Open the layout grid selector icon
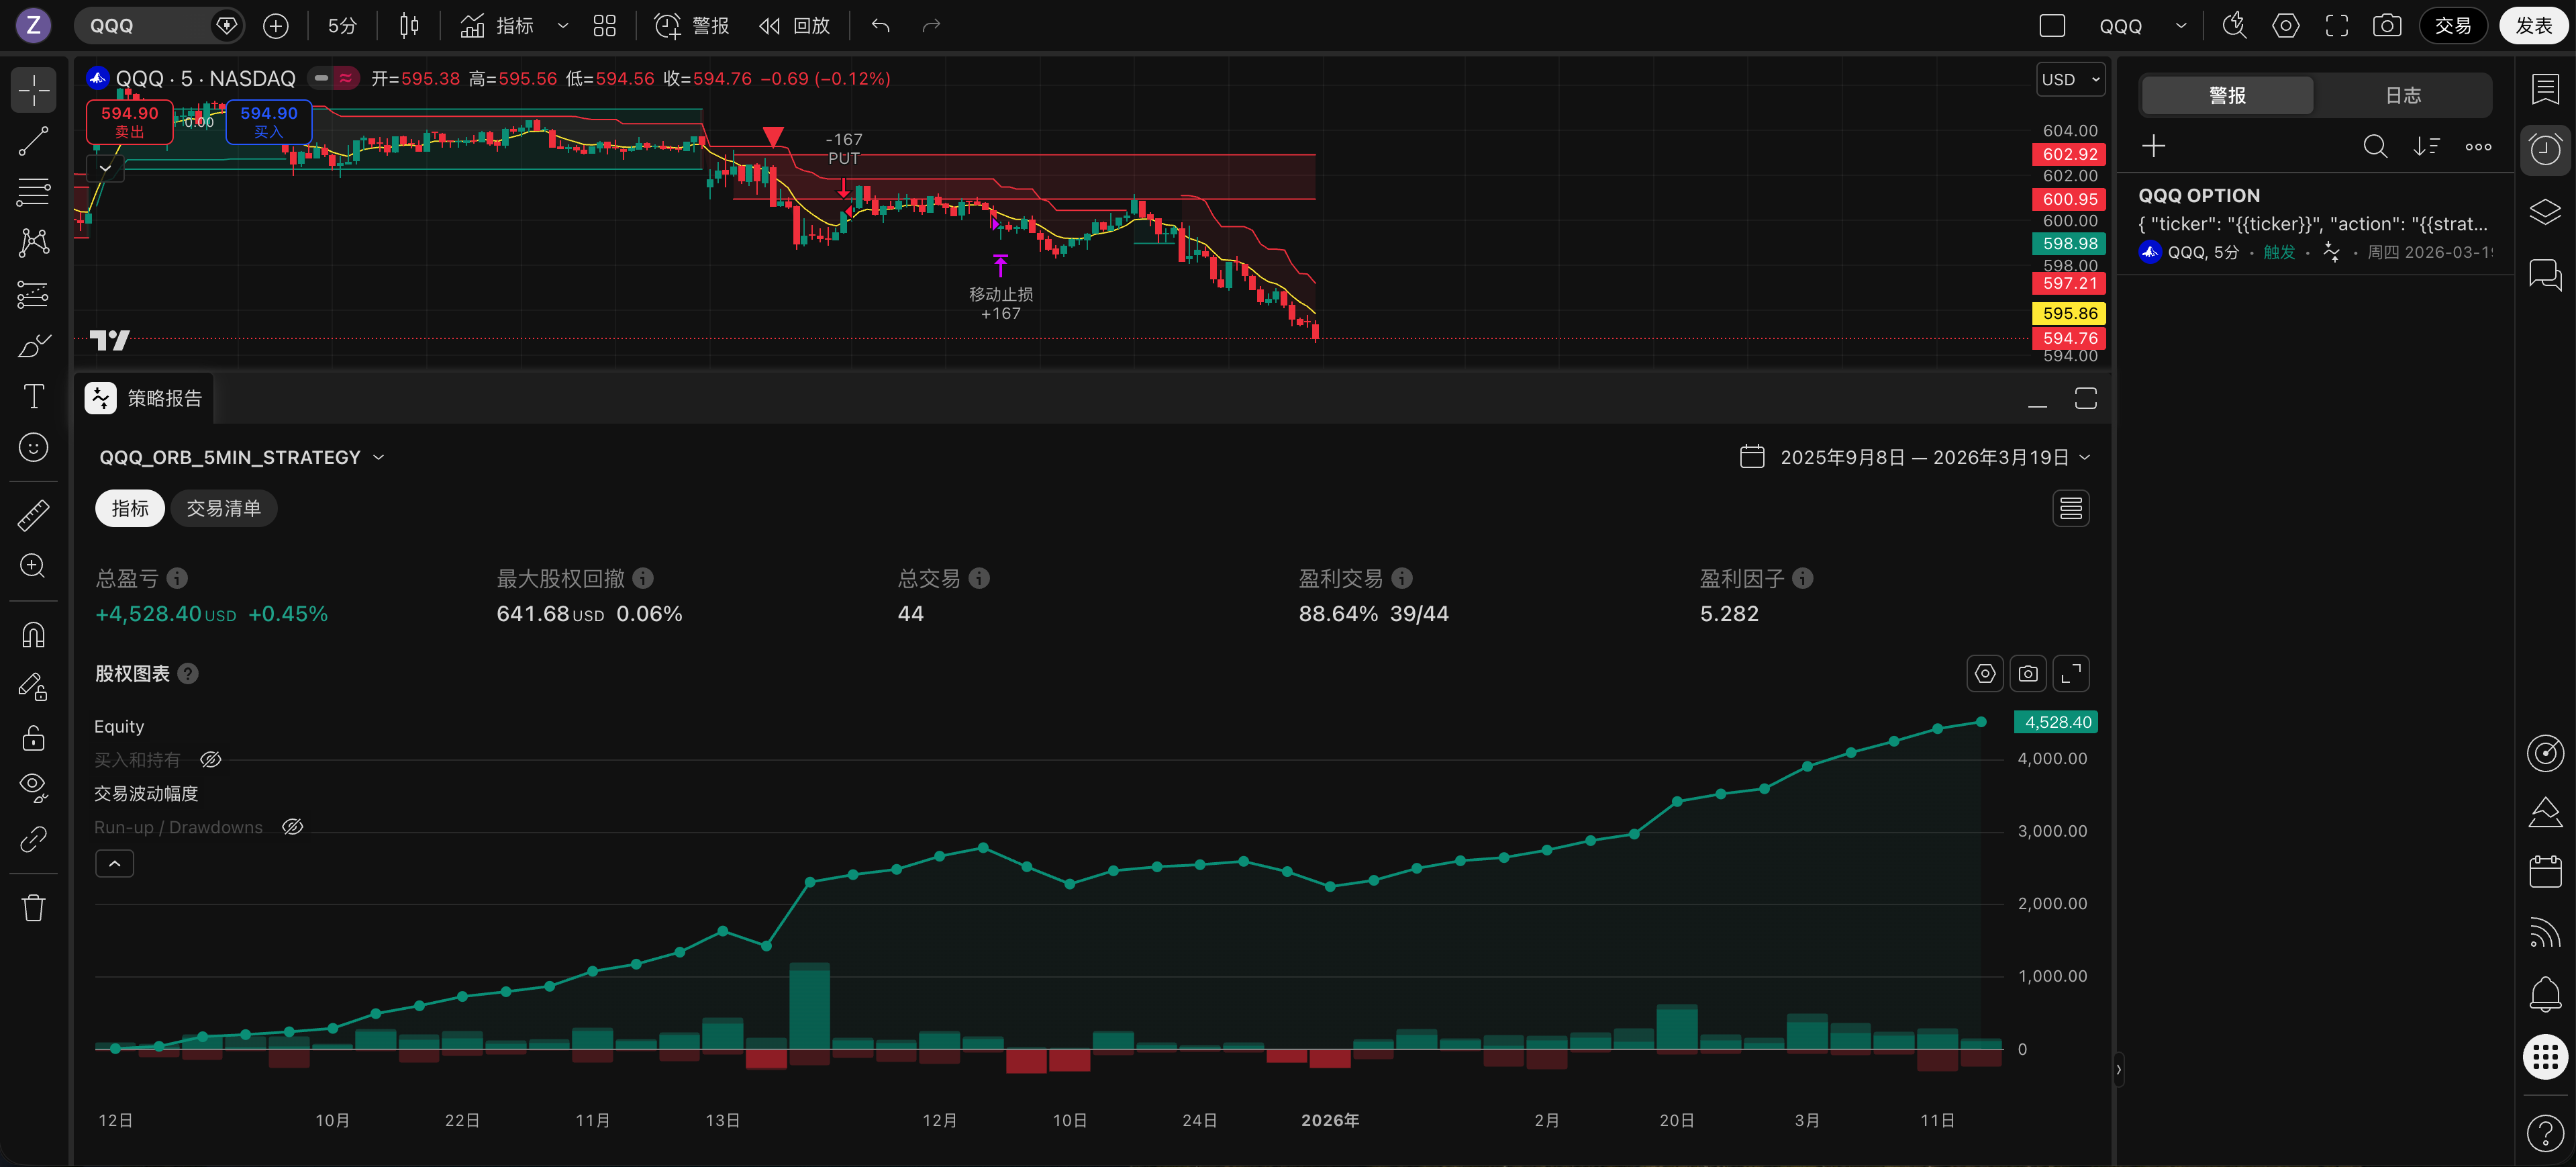Screen dimensions: 2576x1167 point(604,26)
